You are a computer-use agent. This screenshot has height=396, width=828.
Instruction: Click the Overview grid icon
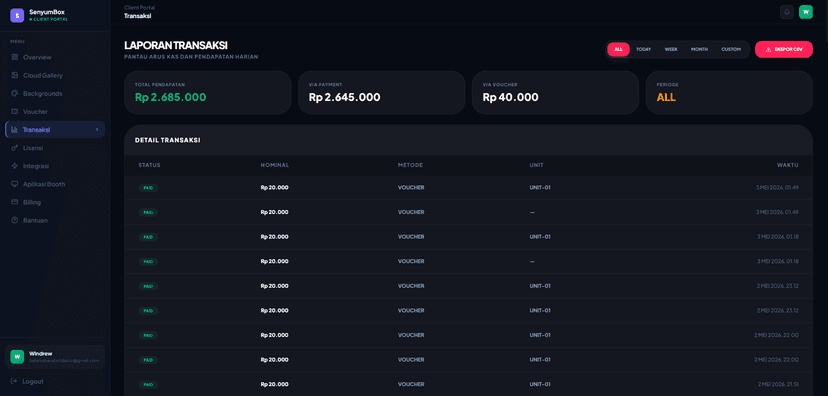[x=15, y=57]
